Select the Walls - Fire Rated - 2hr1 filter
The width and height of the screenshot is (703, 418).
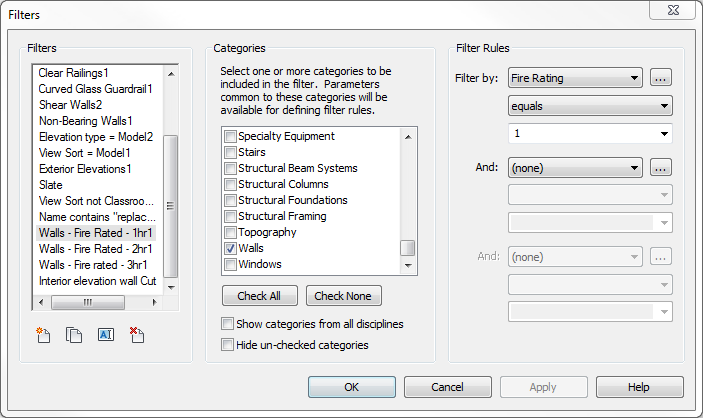click(x=96, y=248)
